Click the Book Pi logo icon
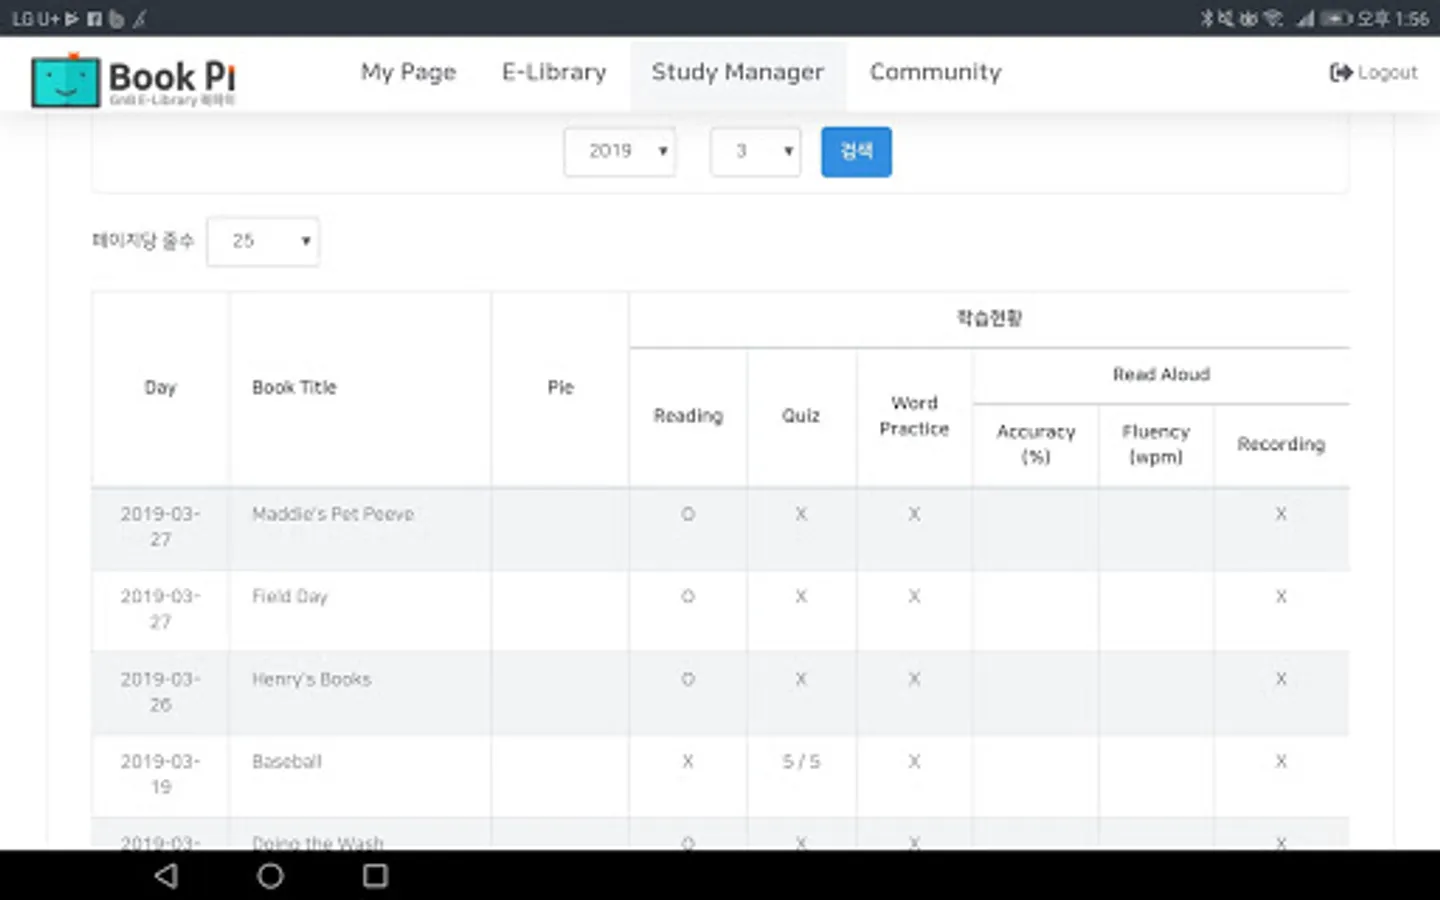Screen dimensions: 1440x900 pyautogui.click(x=66, y=81)
